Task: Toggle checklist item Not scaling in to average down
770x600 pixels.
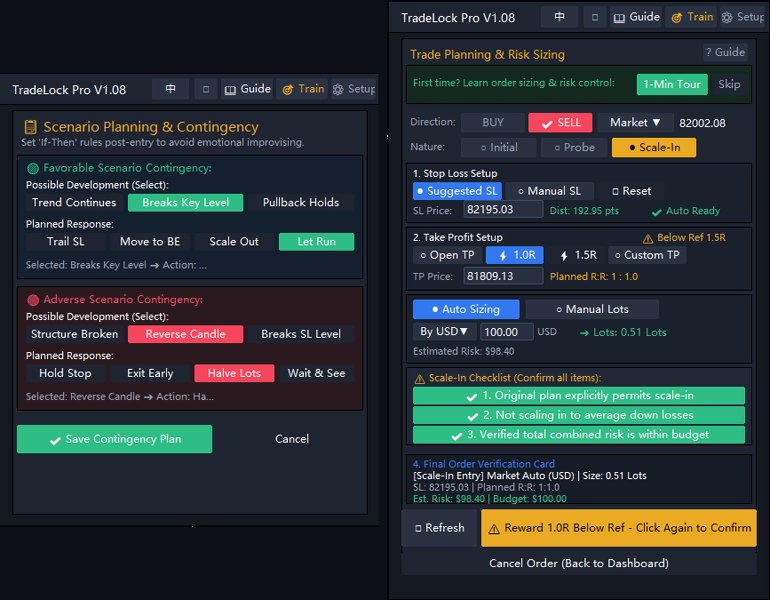Action: 578,415
